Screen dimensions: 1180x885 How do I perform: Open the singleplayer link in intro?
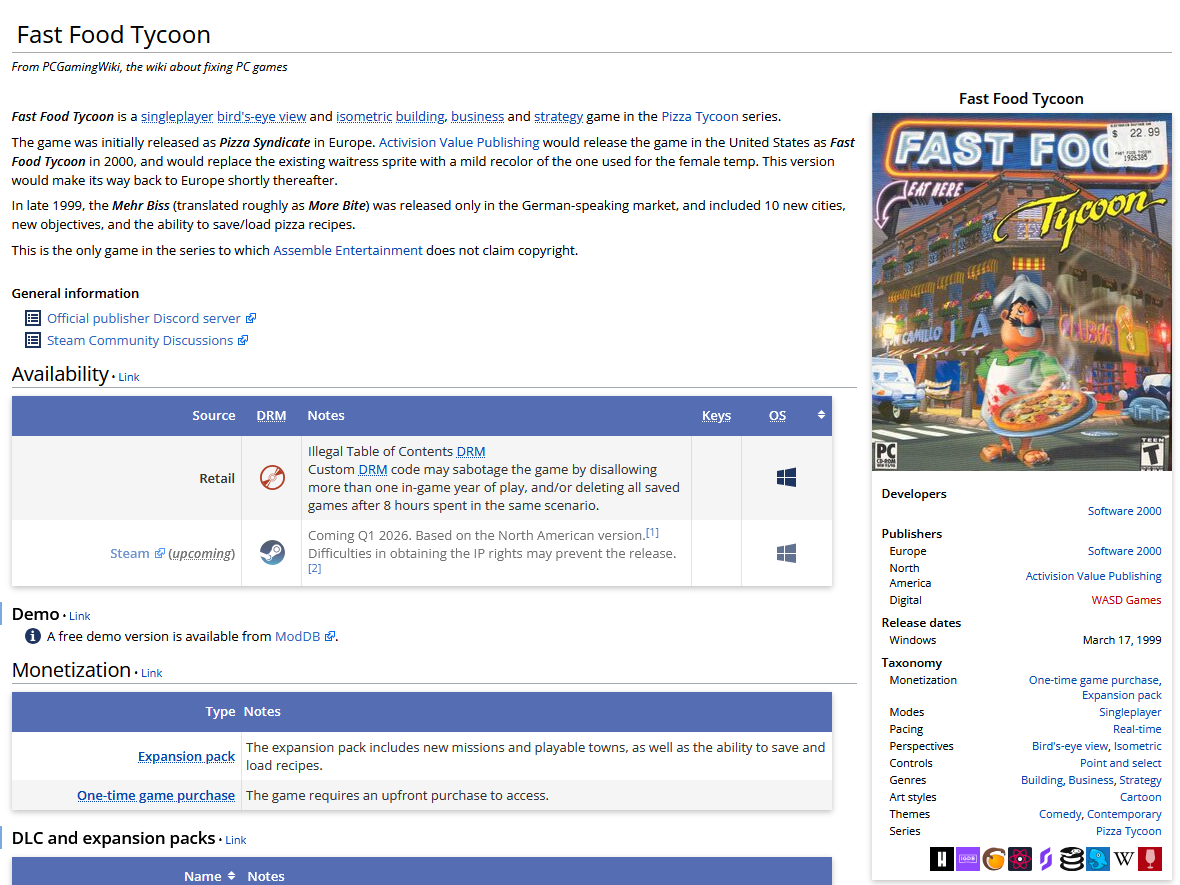click(177, 117)
